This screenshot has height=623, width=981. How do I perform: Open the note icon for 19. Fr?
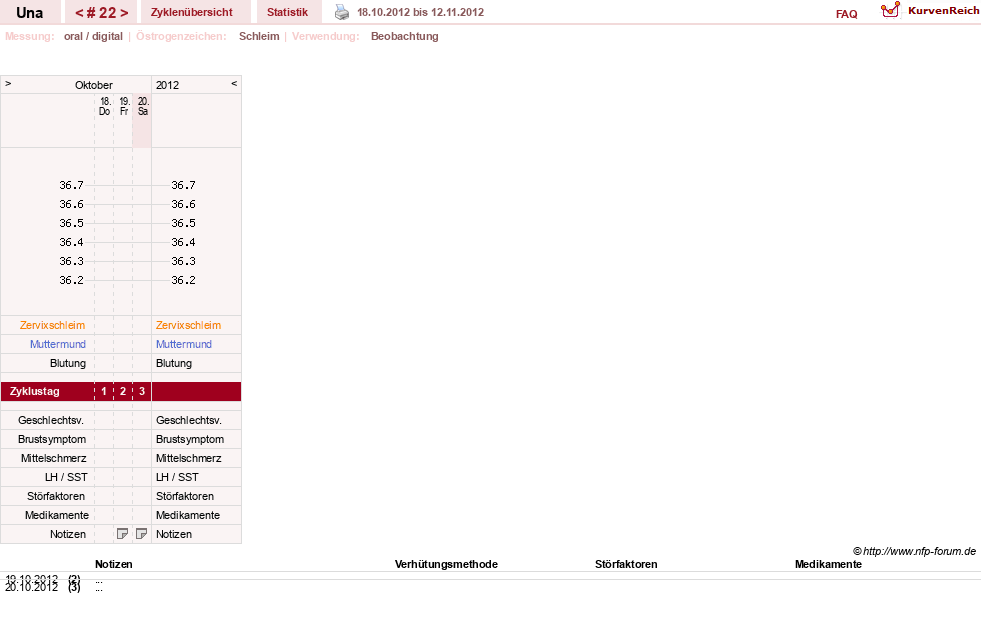[123, 534]
